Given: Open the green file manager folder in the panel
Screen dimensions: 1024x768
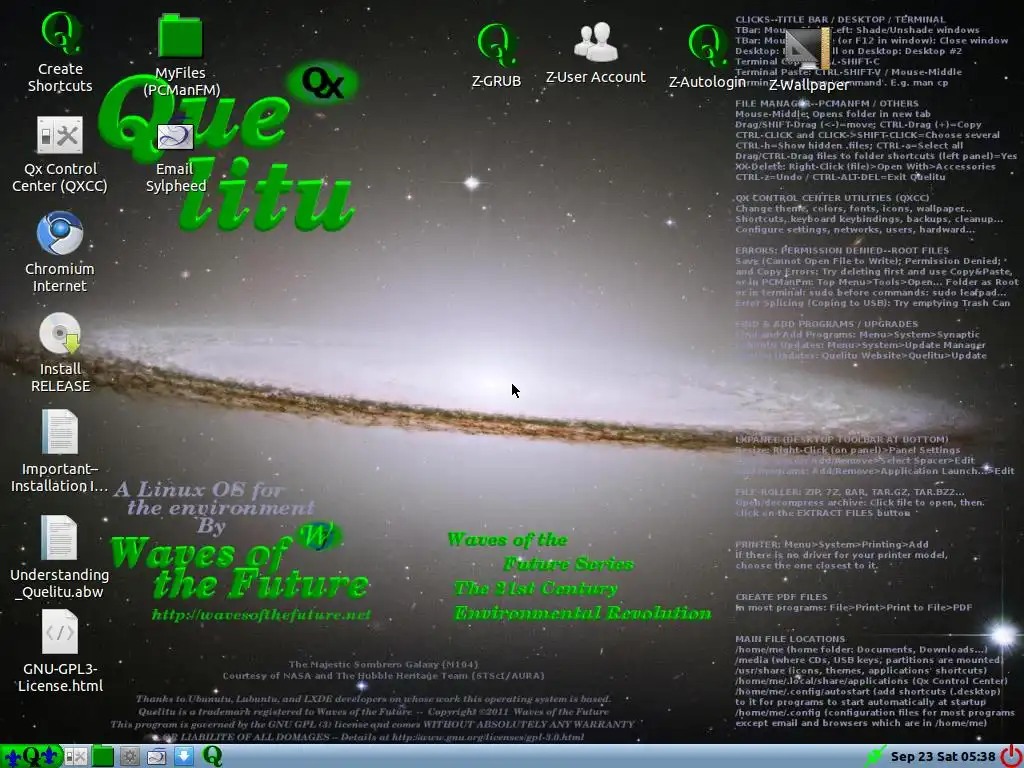Looking at the screenshot, I should (x=103, y=756).
